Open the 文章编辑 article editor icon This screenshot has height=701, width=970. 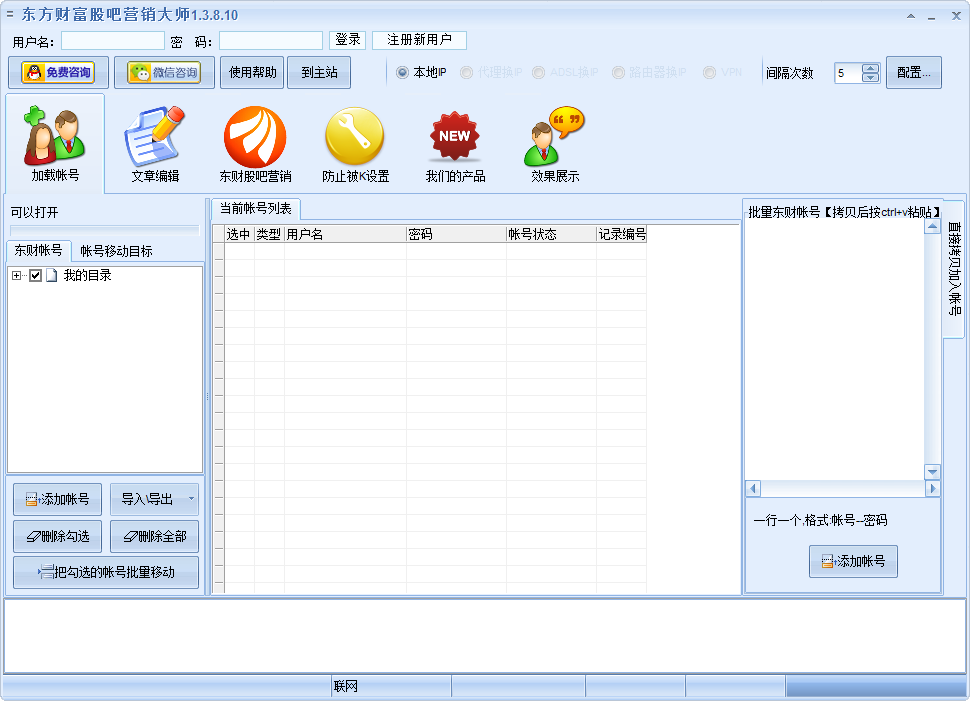tap(155, 144)
